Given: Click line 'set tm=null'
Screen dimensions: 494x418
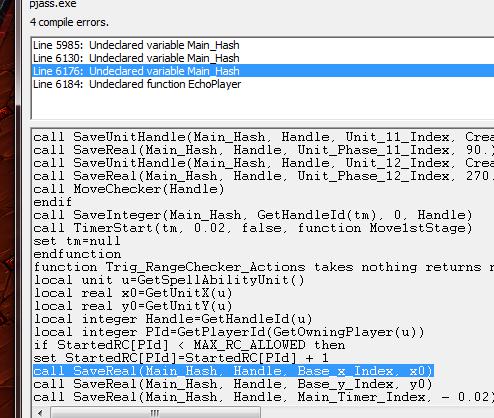Looking at the screenshot, I should click(x=76, y=241).
